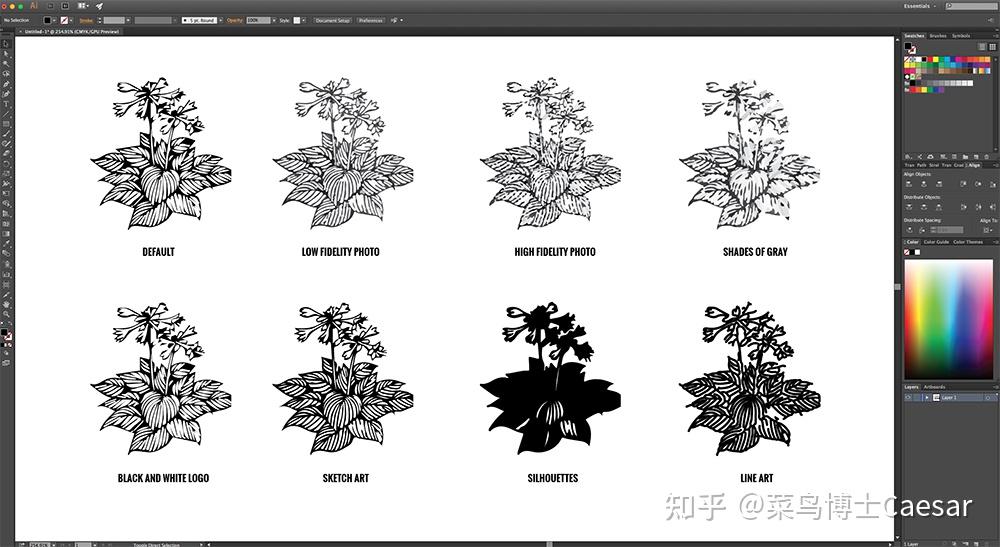
Task: Click the Preferences button
Action: pyautogui.click(x=371, y=20)
